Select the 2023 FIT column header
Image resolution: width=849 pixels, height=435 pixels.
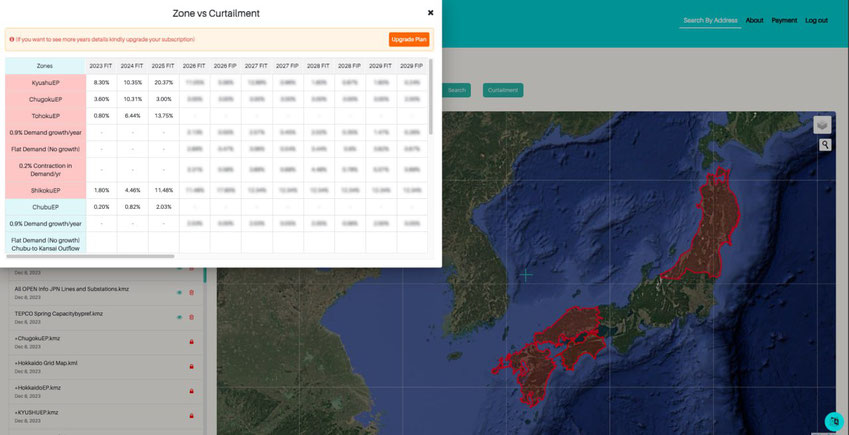[101, 66]
